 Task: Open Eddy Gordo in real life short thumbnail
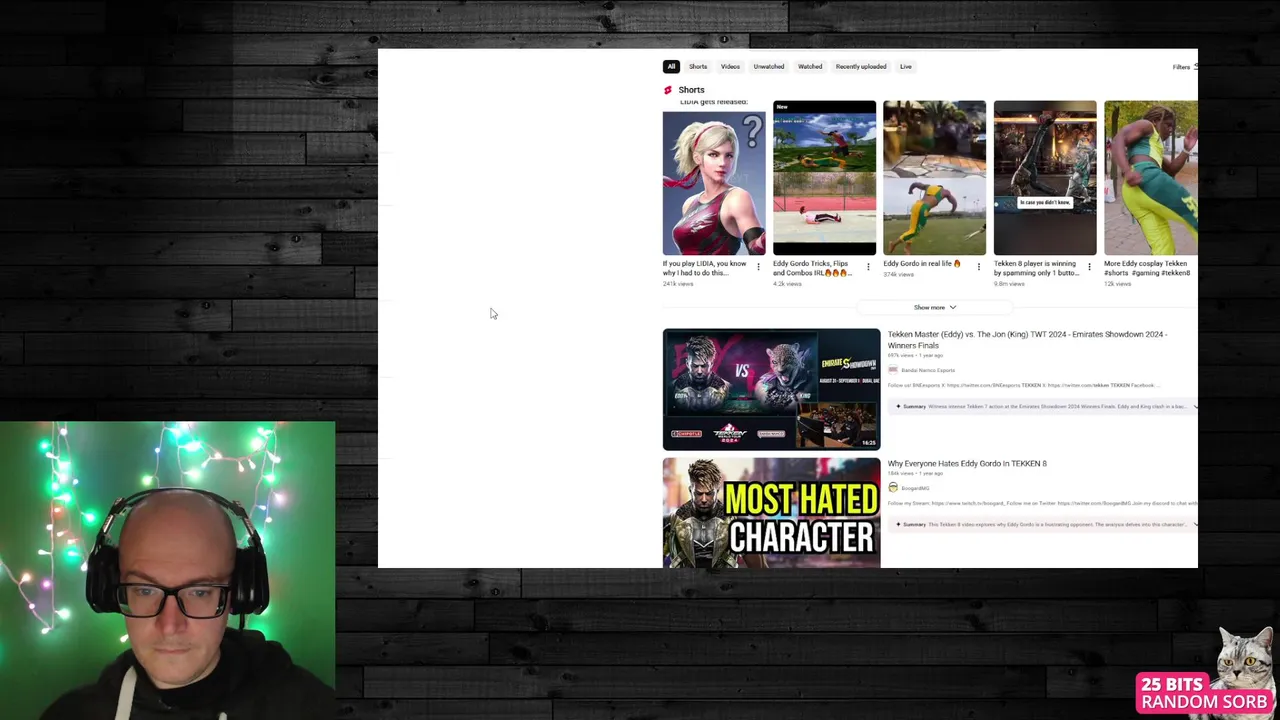coord(934,178)
